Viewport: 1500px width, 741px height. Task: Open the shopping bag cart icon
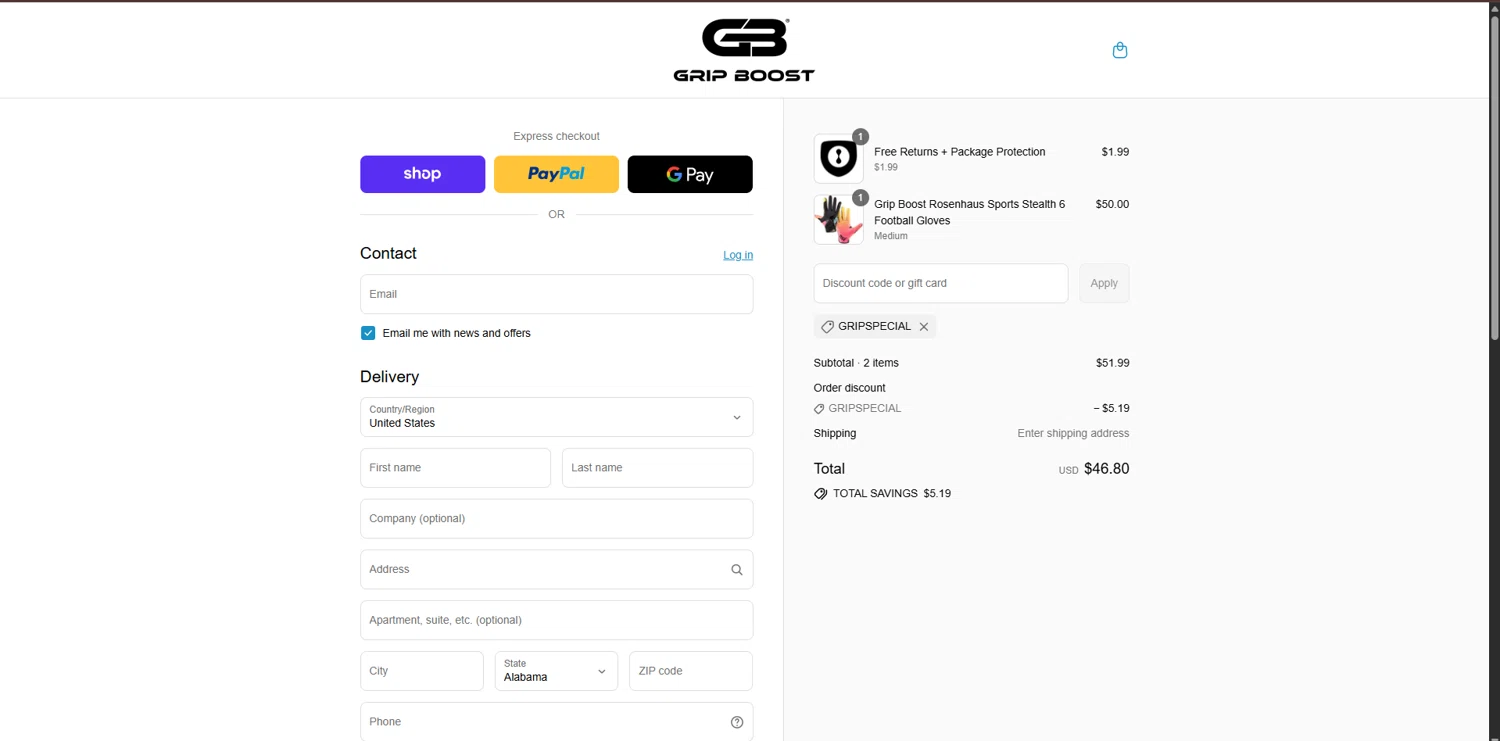[1120, 50]
